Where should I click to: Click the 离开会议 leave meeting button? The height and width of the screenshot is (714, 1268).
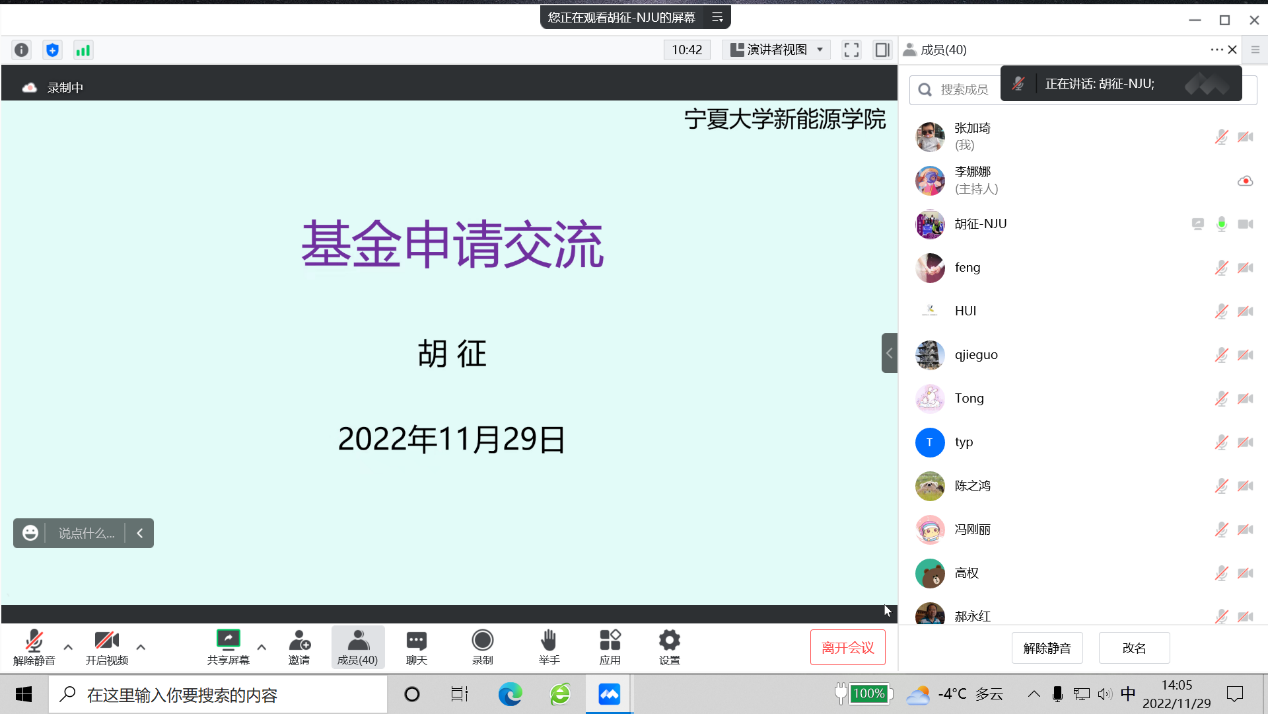(848, 648)
